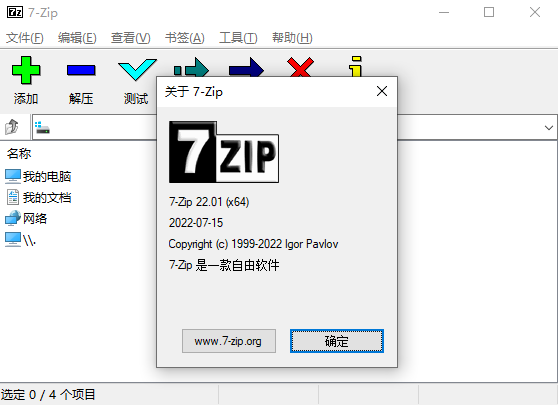Select the 我的电脑 list entry

(x=38, y=177)
